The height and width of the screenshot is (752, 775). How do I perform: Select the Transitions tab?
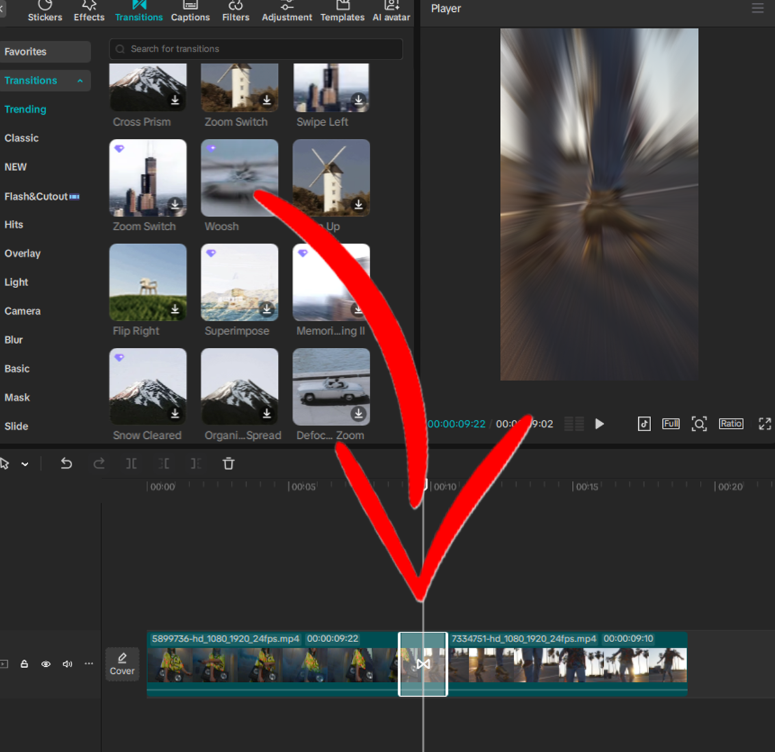pos(138,11)
